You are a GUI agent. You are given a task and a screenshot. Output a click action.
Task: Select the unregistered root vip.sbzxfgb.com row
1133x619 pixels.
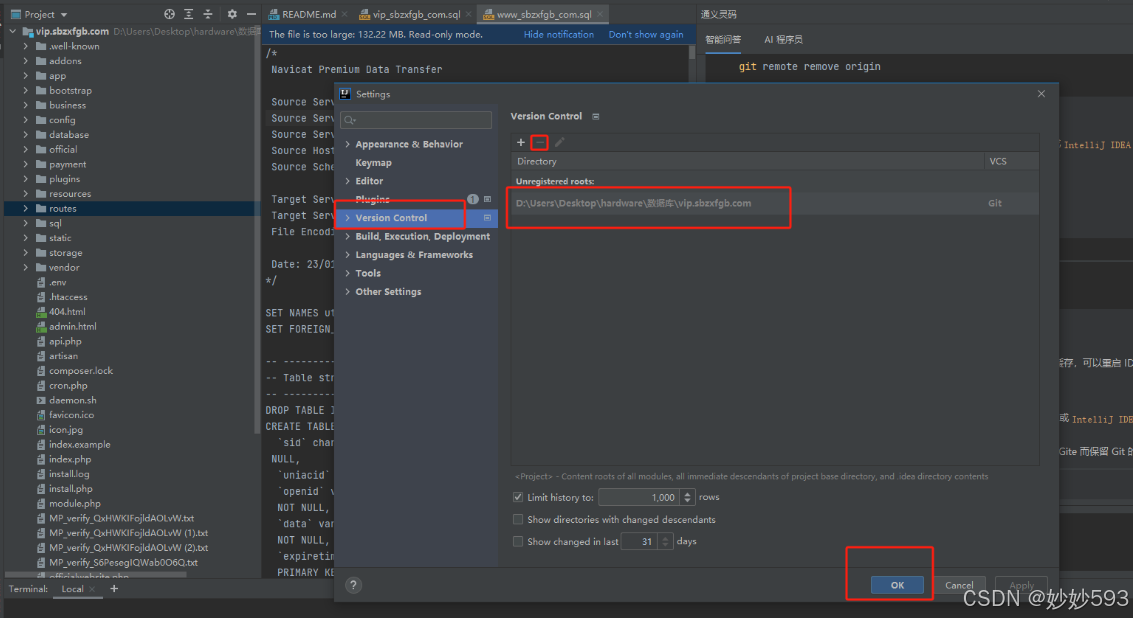(x=775, y=204)
